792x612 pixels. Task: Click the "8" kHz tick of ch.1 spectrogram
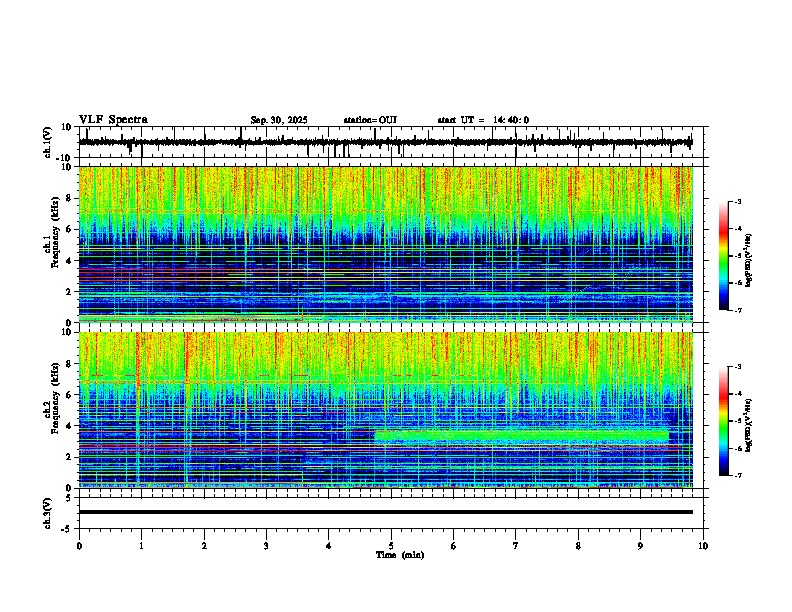70,198
